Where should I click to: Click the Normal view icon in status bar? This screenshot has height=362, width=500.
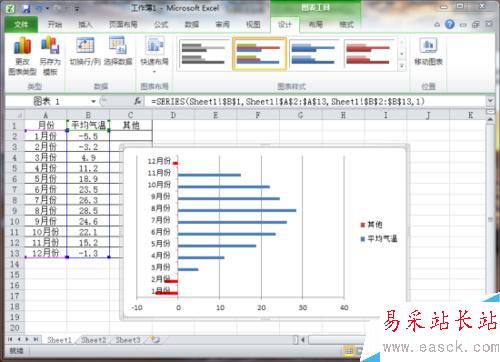[x=349, y=351]
